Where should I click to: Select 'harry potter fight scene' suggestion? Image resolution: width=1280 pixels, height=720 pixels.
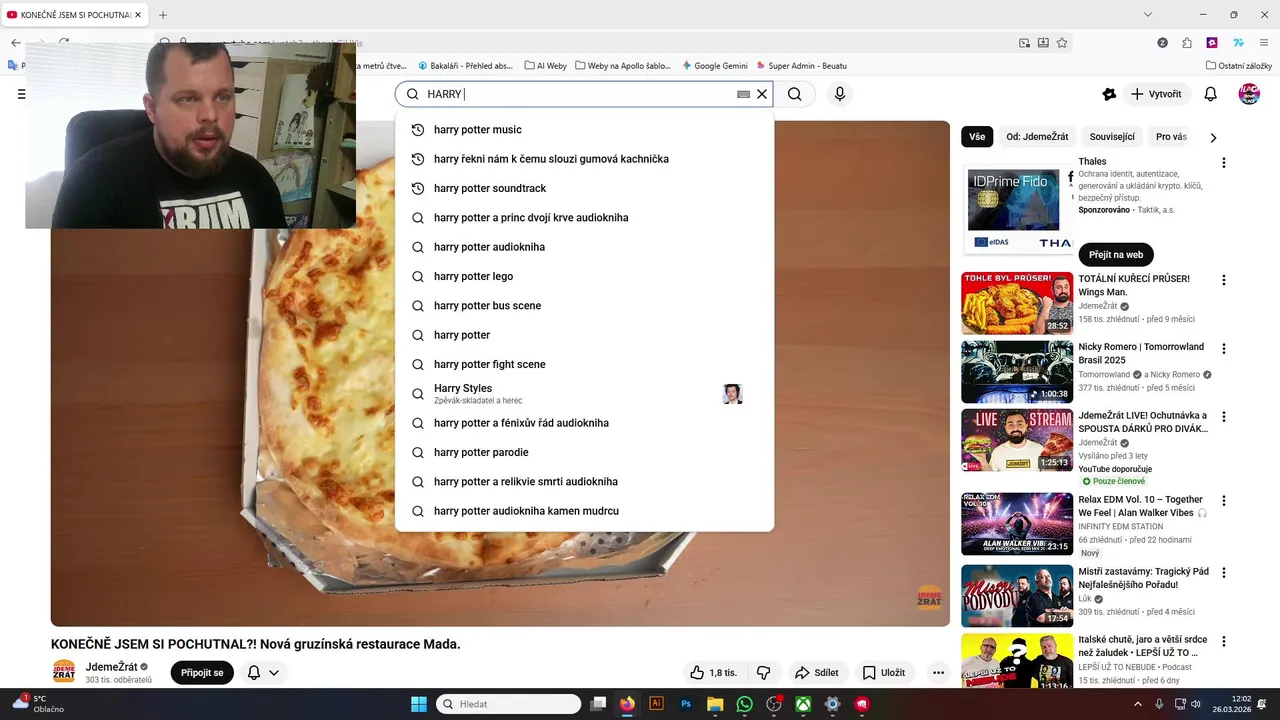584,364
